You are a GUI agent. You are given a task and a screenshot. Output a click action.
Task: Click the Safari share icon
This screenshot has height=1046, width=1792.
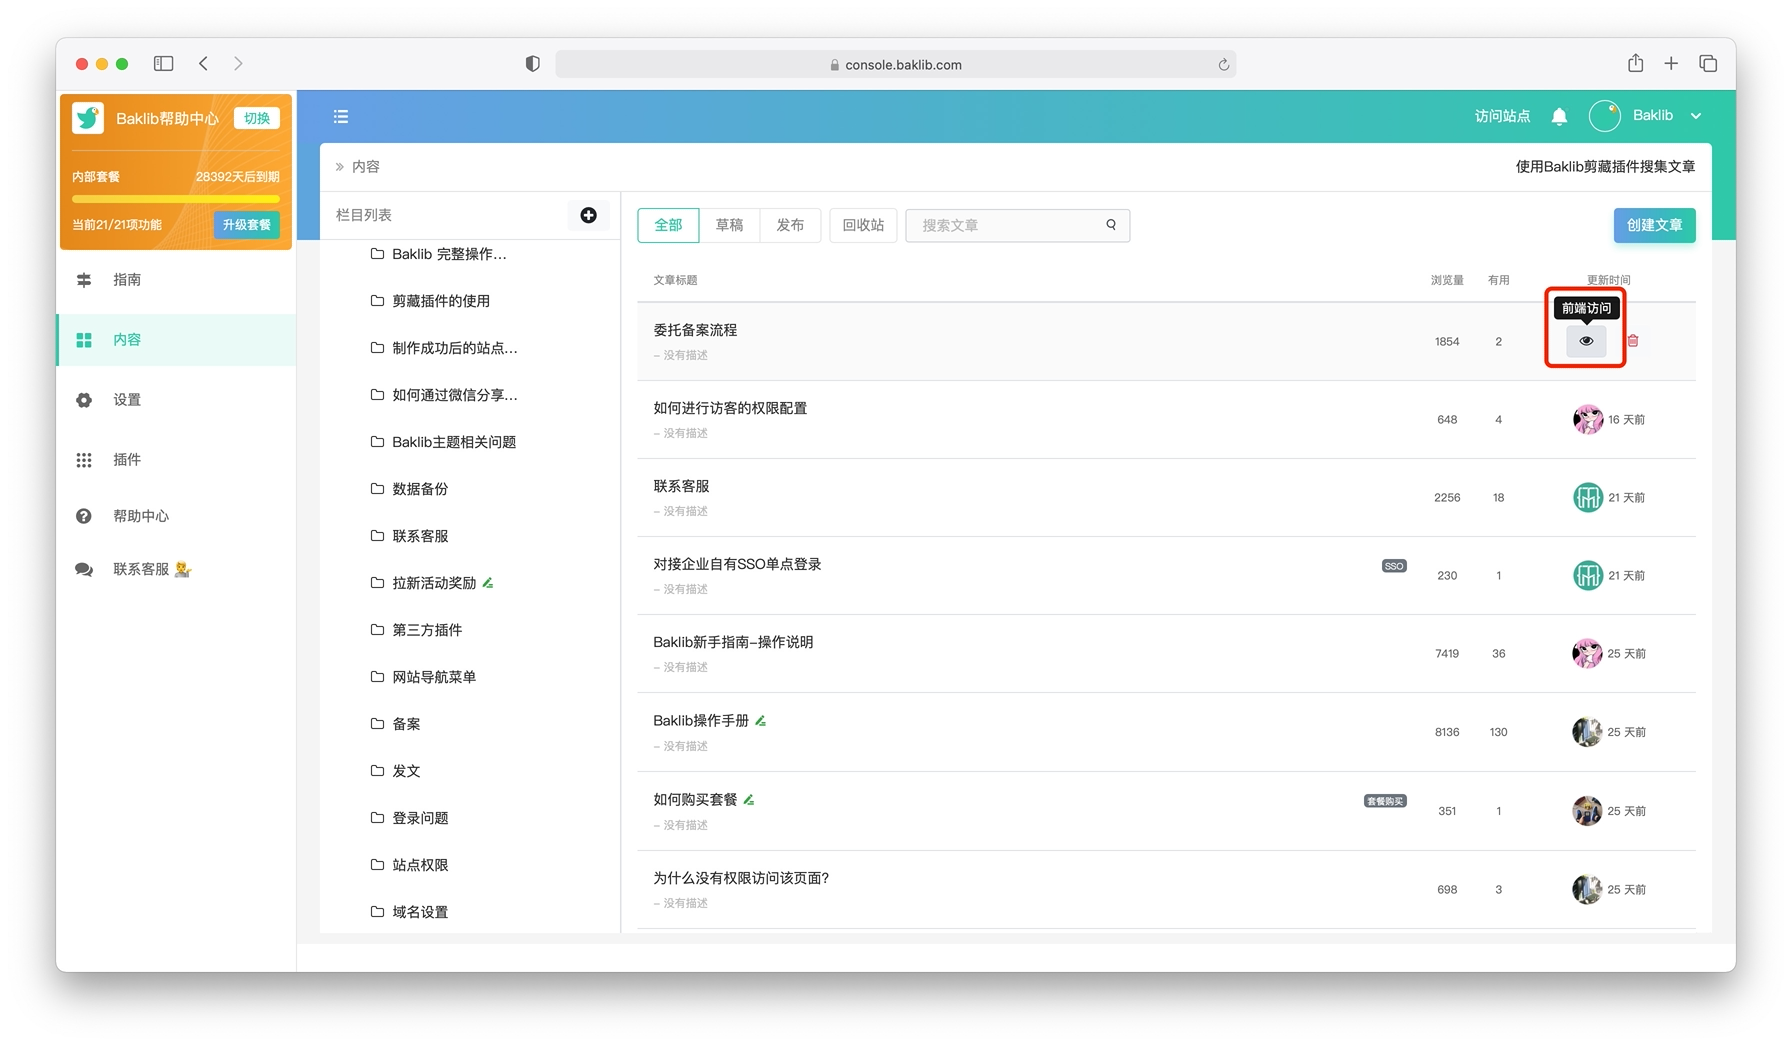1635,63
